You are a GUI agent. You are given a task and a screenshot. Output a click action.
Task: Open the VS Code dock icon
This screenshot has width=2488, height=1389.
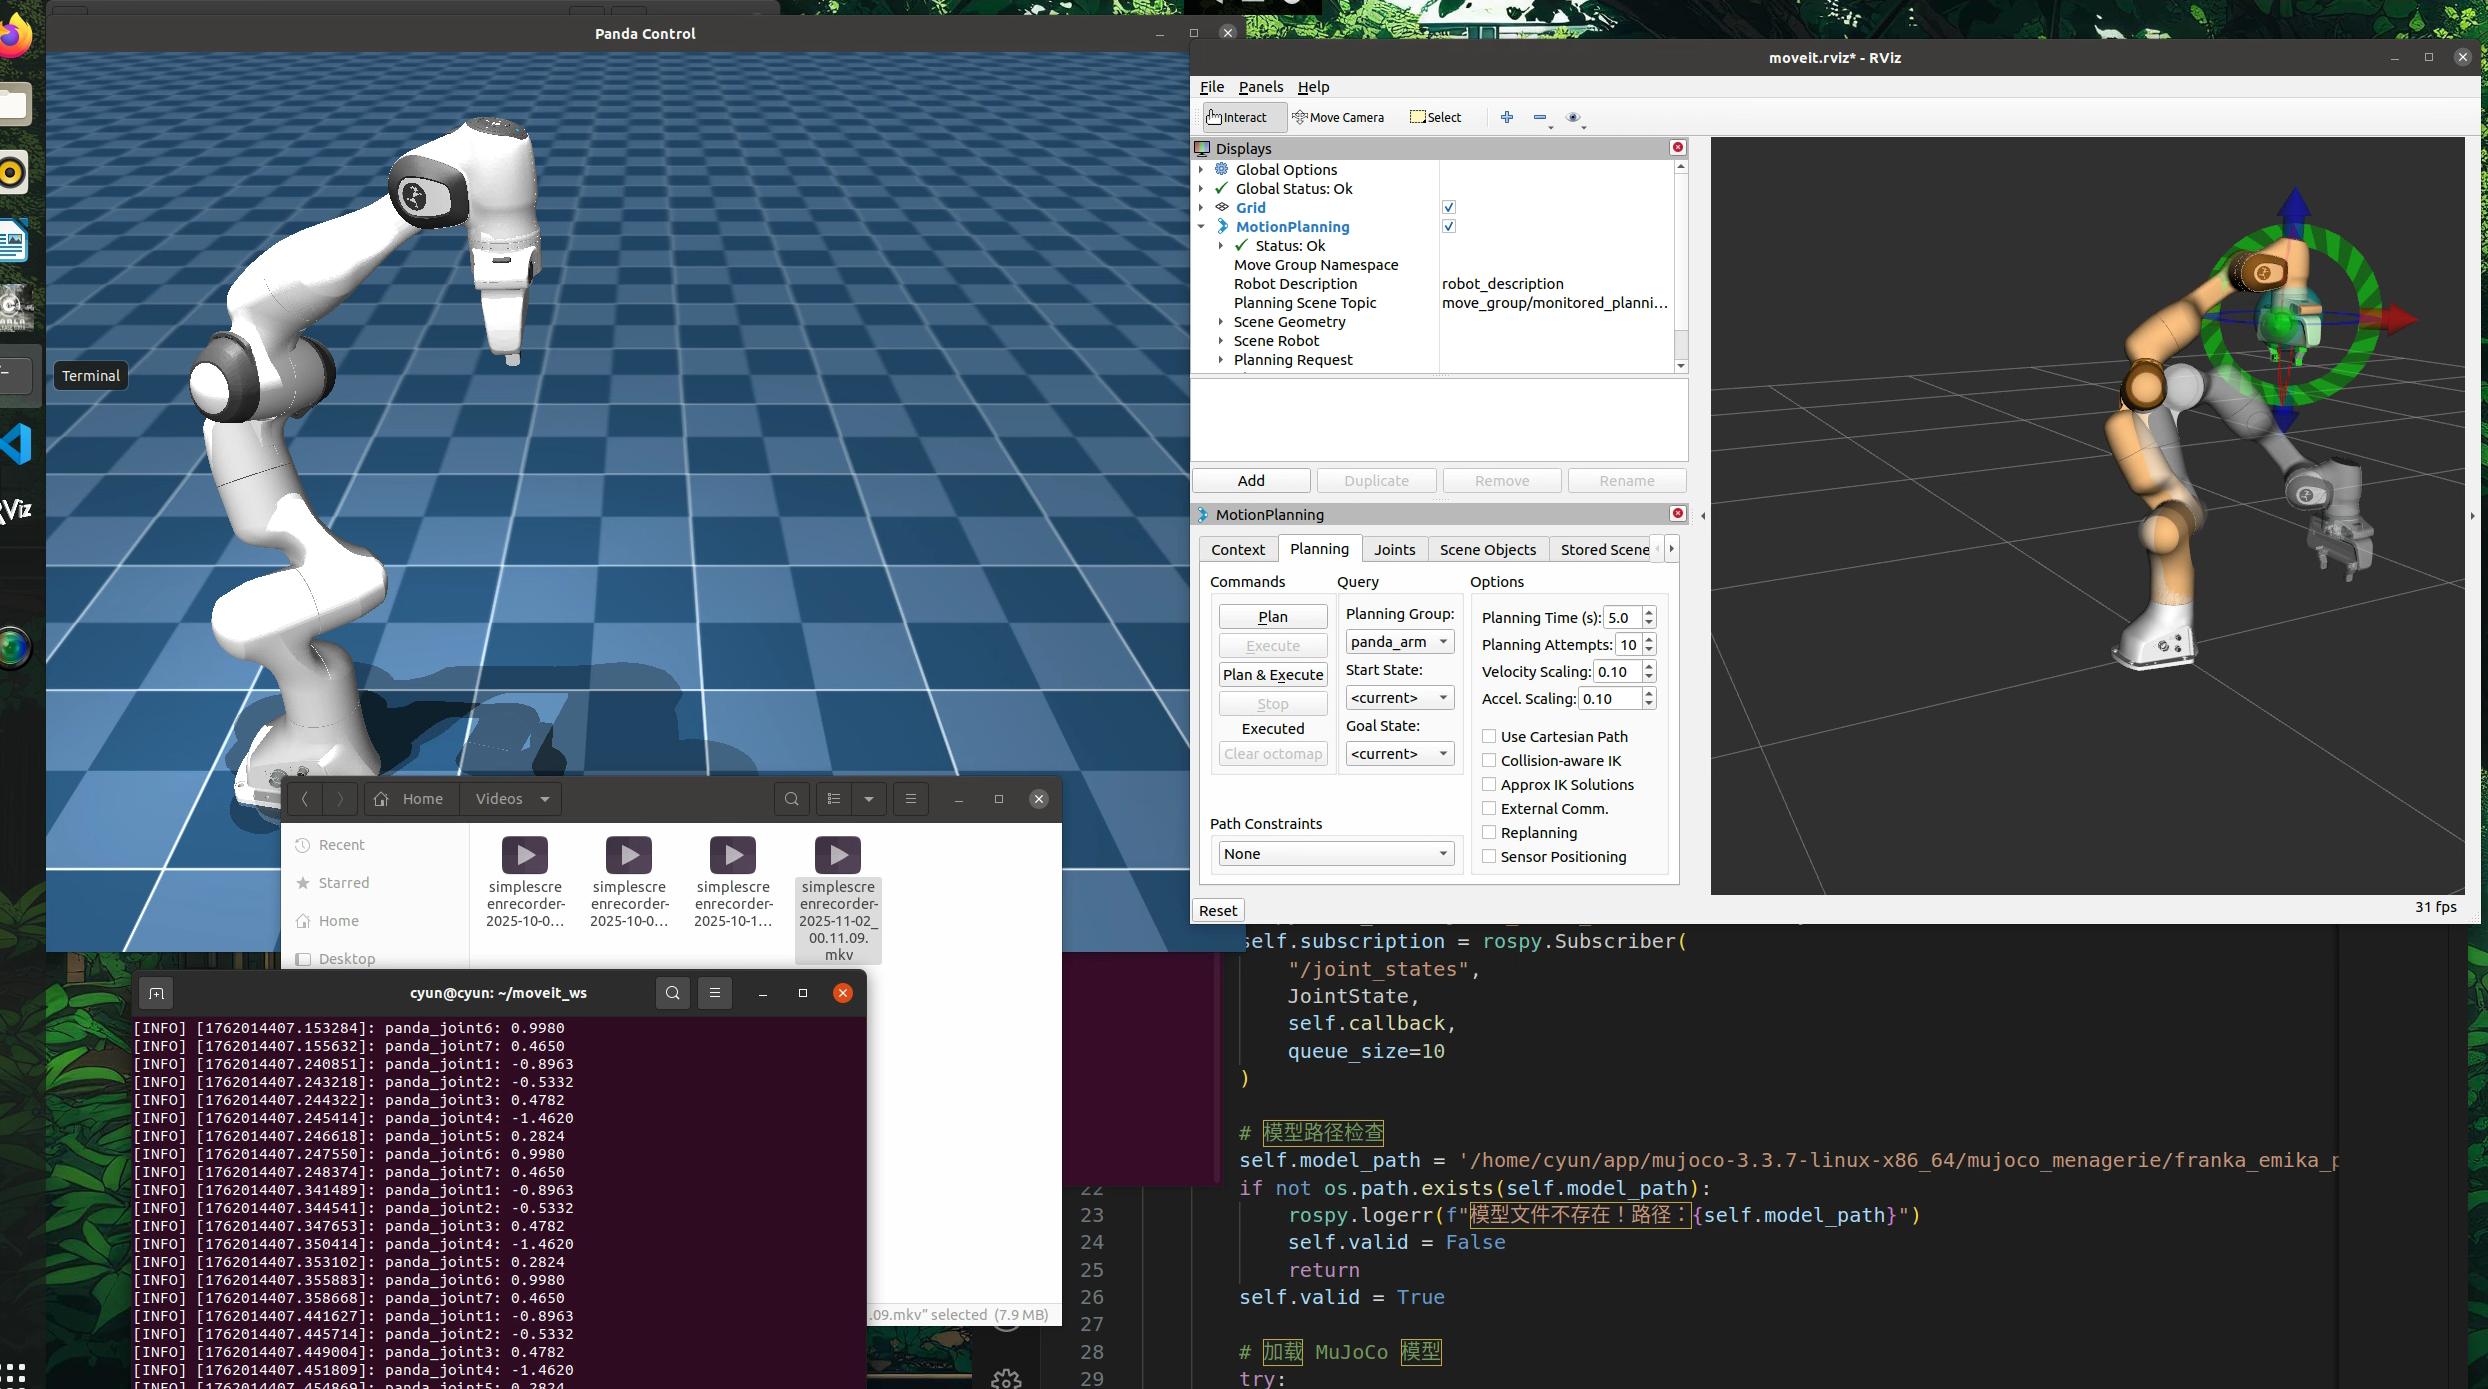point(17,444)
